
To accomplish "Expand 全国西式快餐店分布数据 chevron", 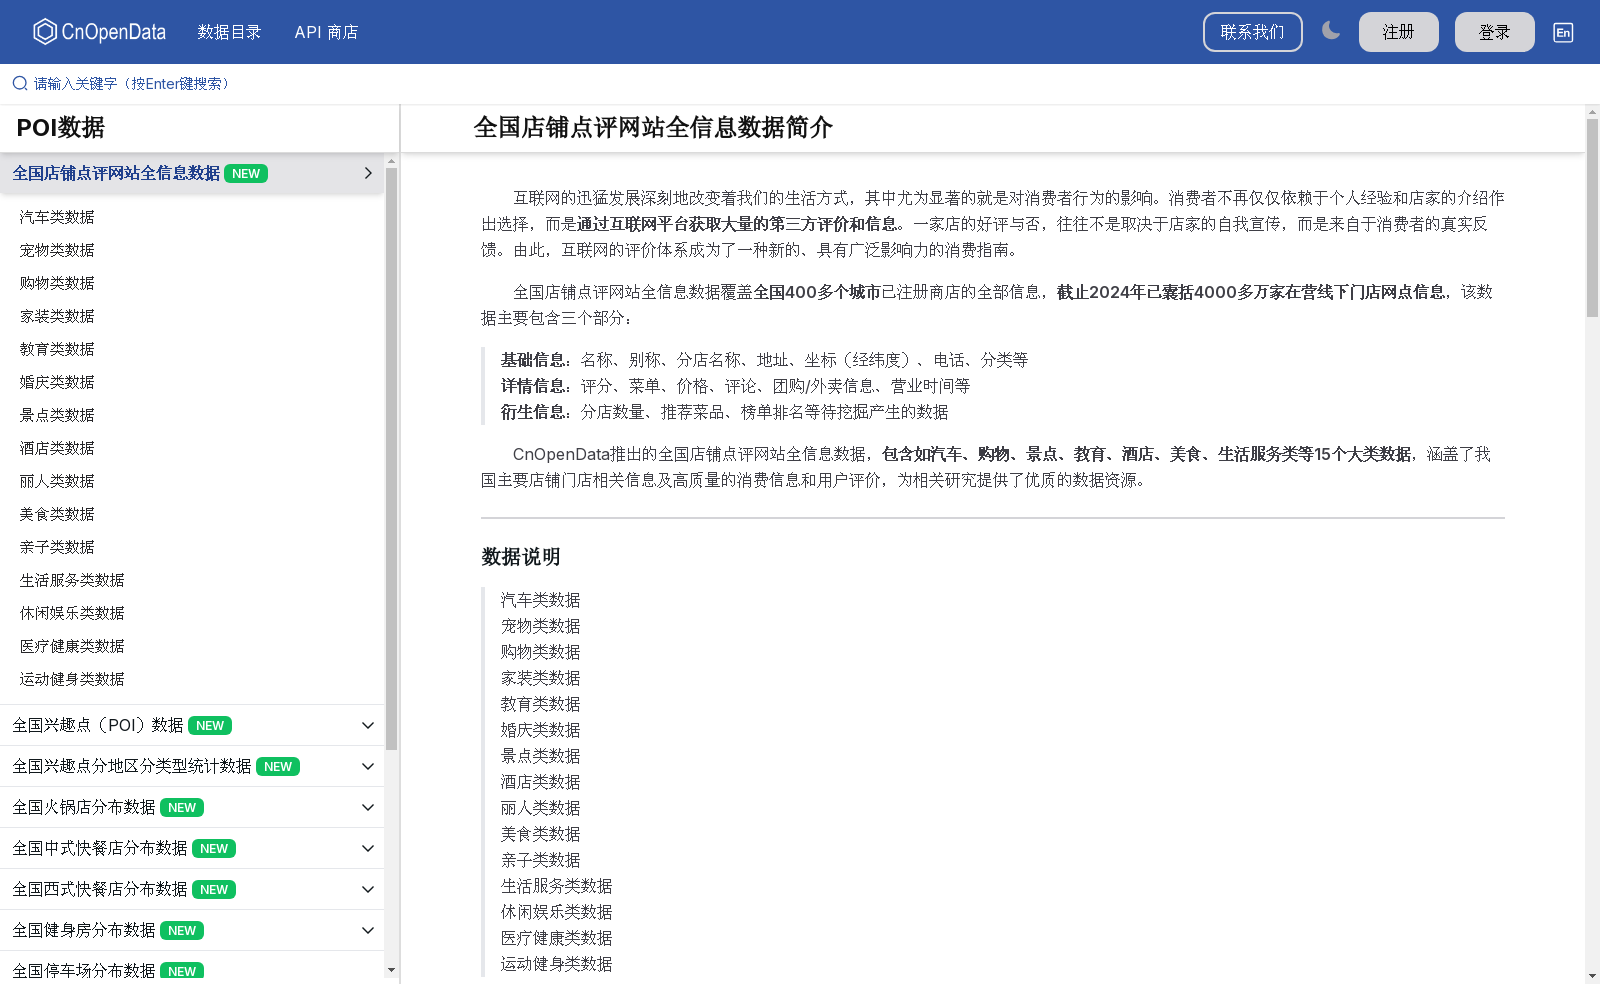I will tap(368, 889).
